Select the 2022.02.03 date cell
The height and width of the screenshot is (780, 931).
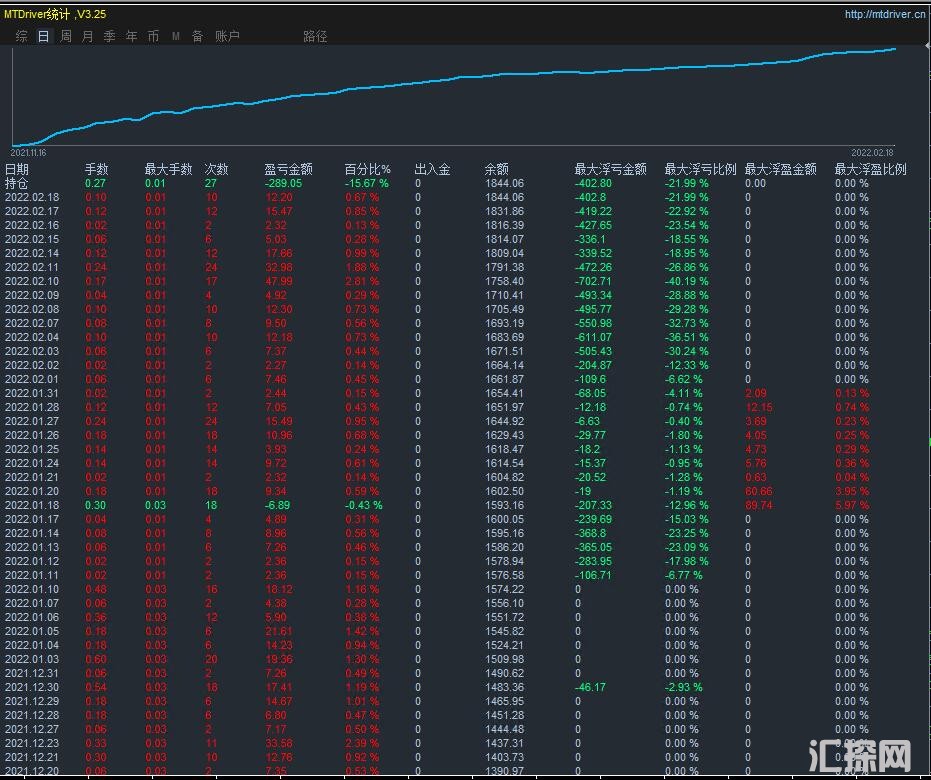point(32,351)
